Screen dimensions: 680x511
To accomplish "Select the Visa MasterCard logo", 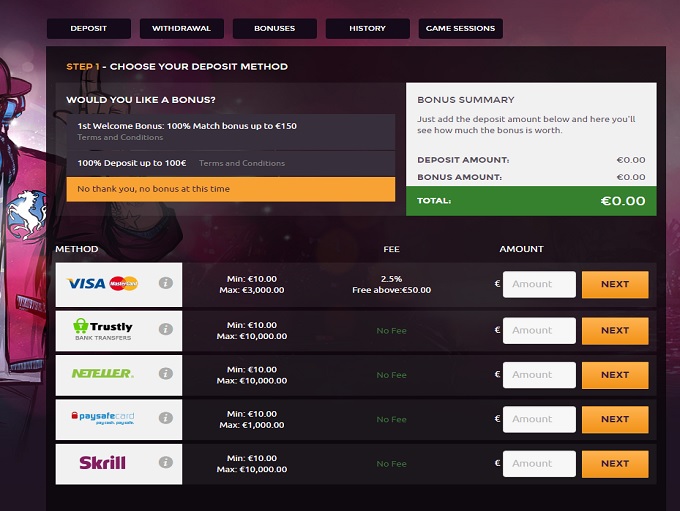I will coord(102,284).
